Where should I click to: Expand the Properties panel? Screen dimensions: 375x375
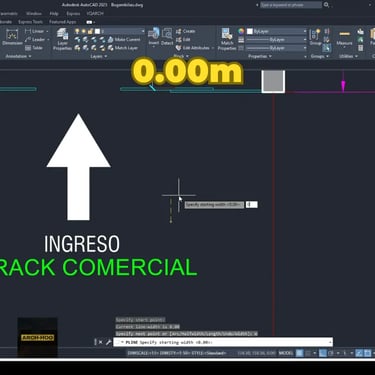(260, 56)
